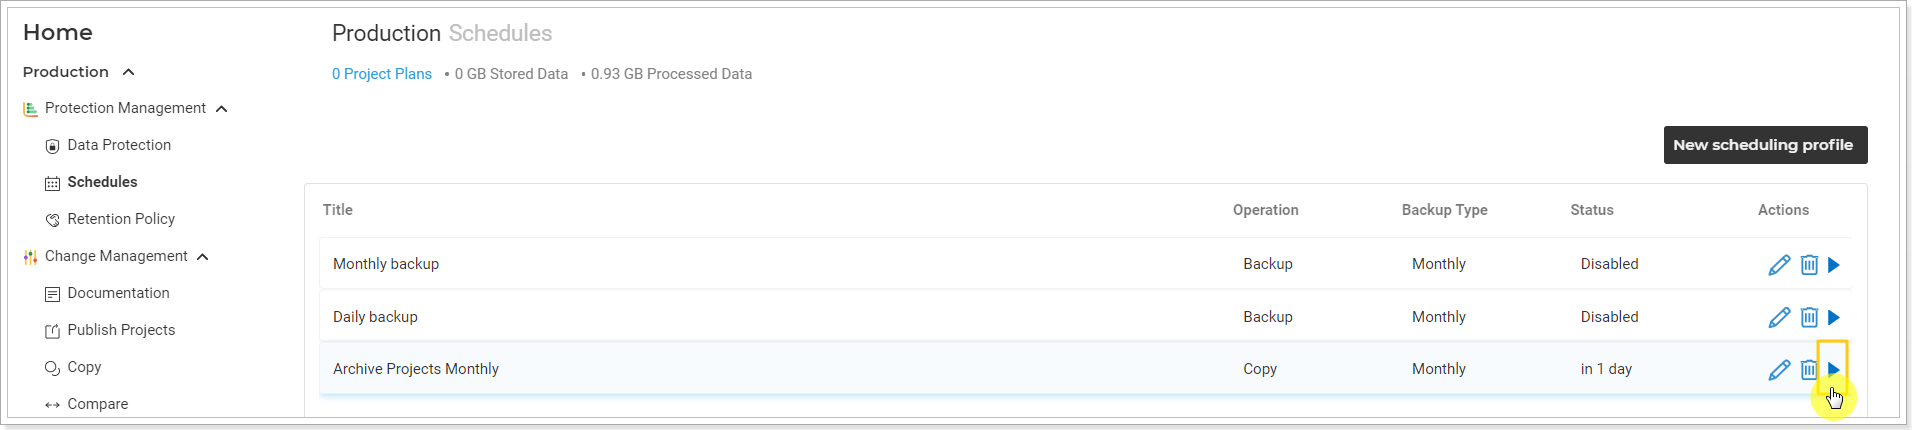This screenshot has width=1912, height=430.
Task: Run the Monthly backup schedule now
Action: (x=1834, y=265)
